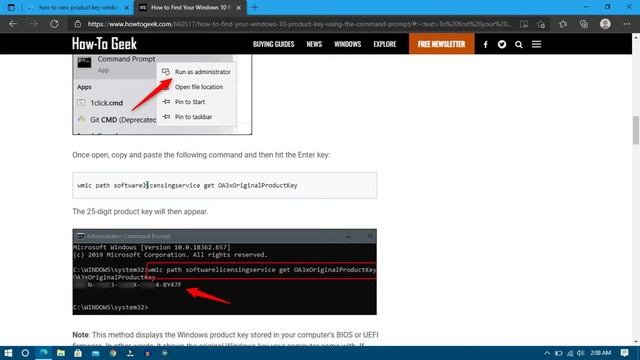
Task: Subscribe via Free Newsletter button
Action: coord(442,44)
